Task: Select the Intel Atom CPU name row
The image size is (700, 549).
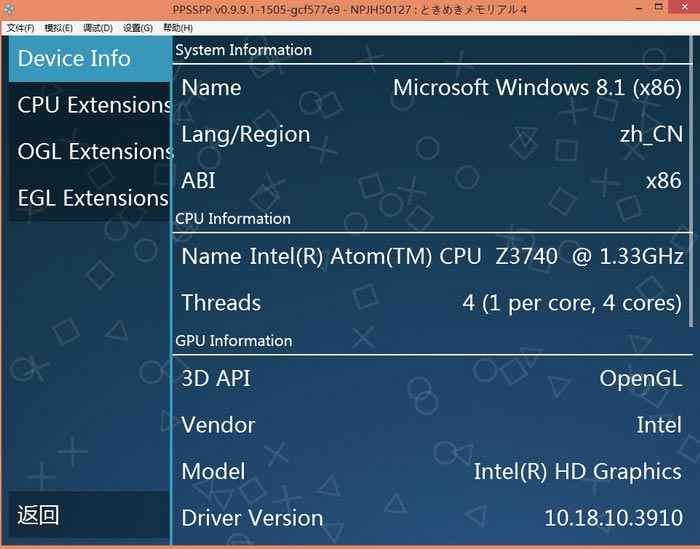Action: tap(432, 256)
